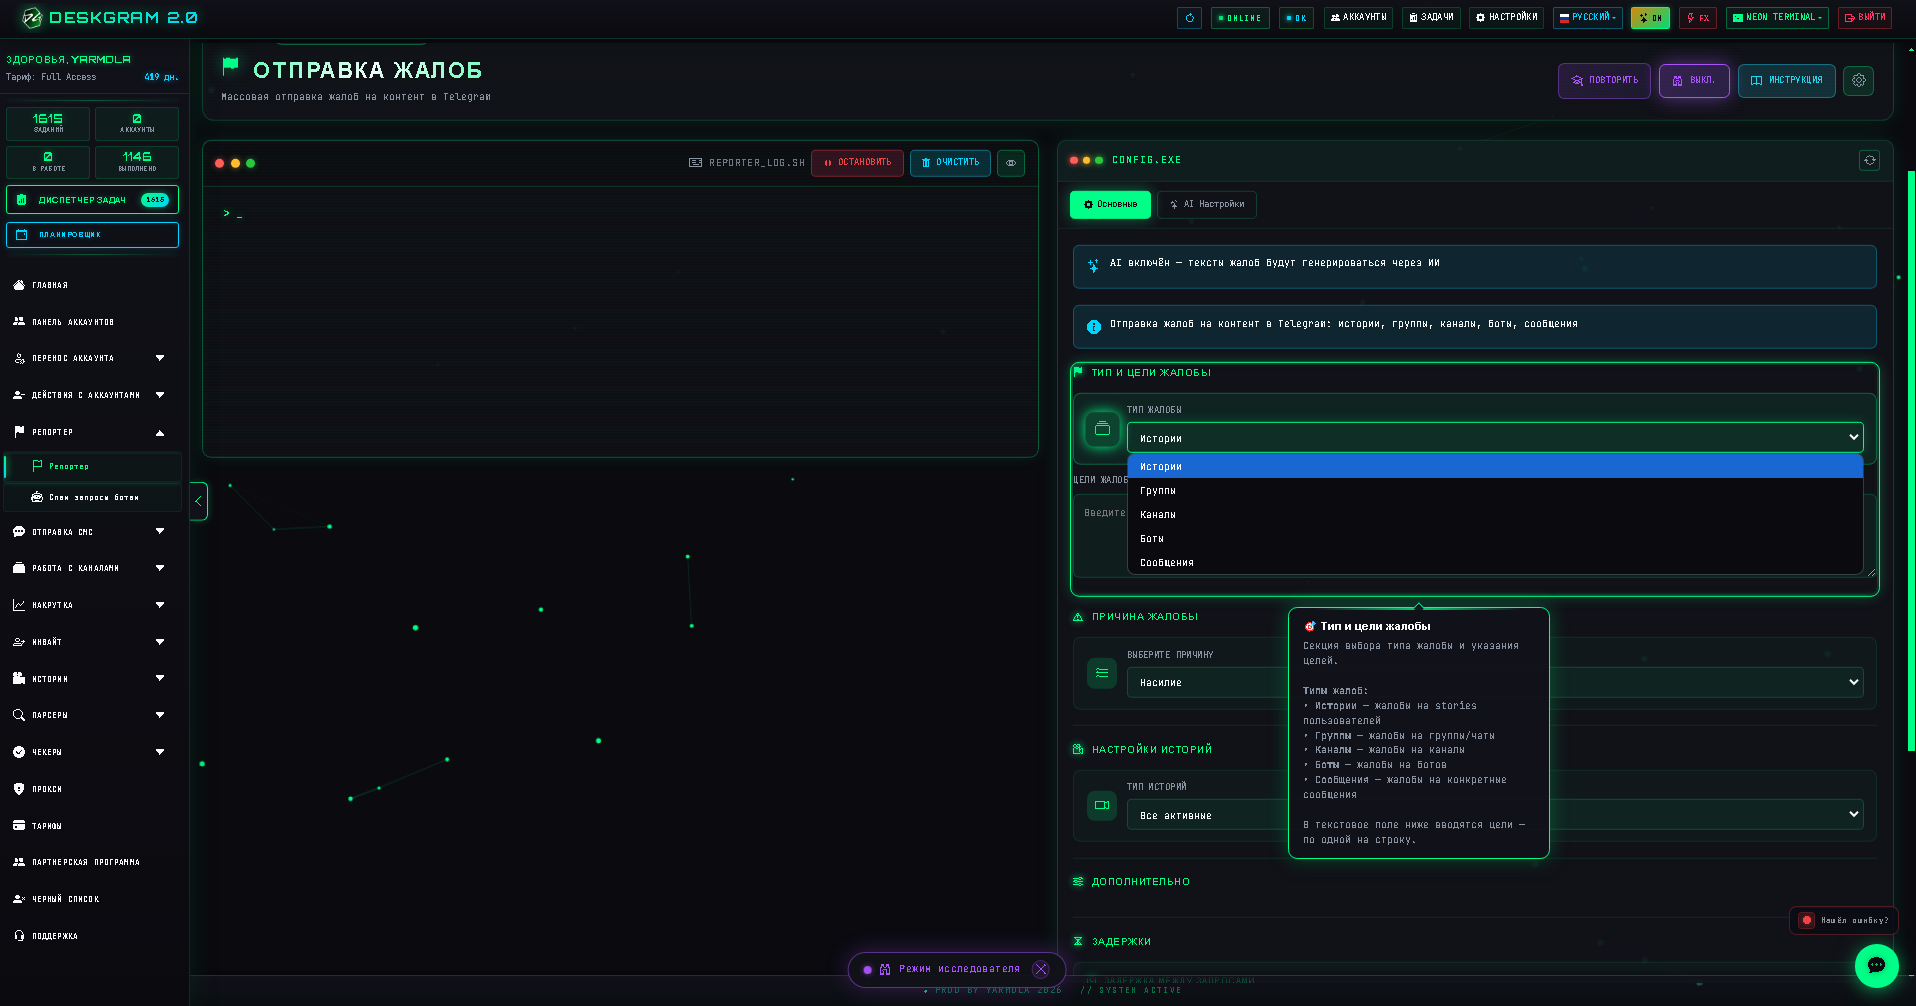Viewport: 1916px width, 1006px height.
Task: Click the Панель аккаунтов sidebar icon
Action: pos(19,322)
